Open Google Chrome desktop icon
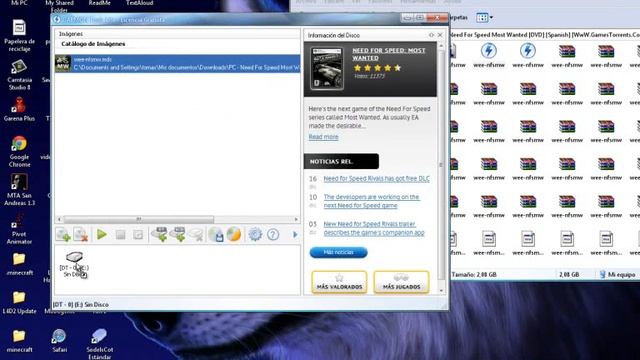 (x=19, y=151)
